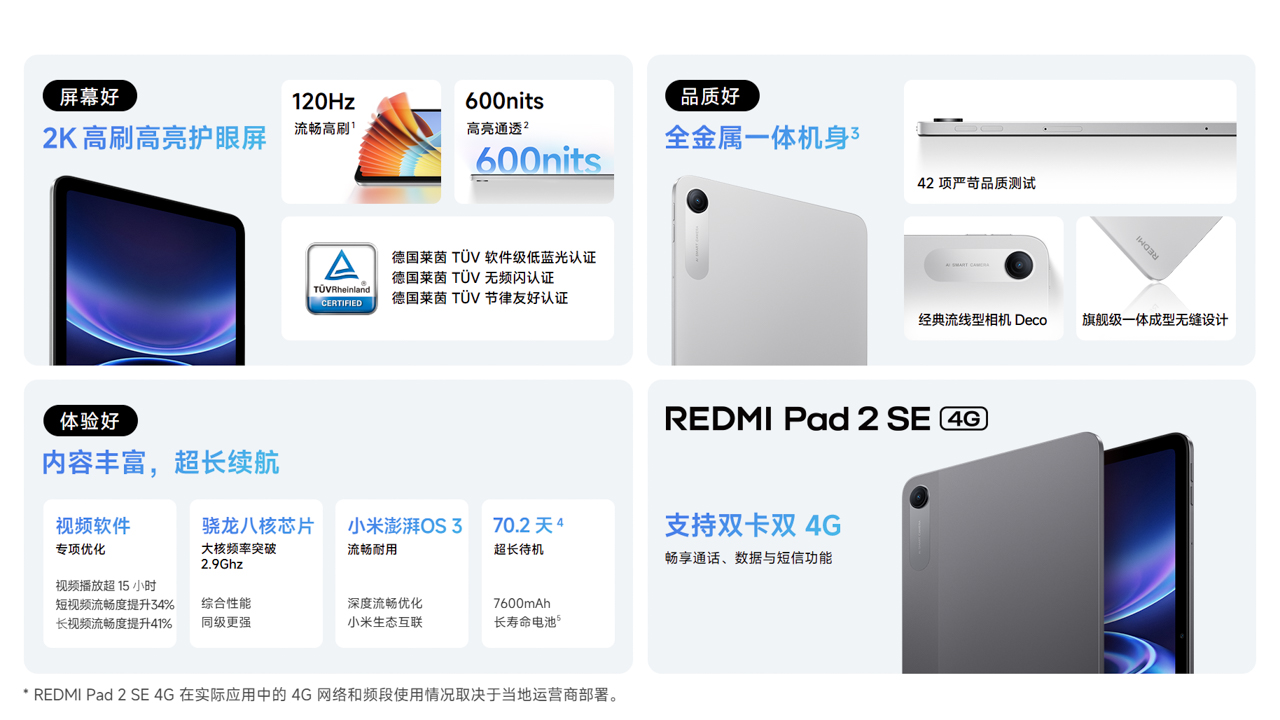Image resolution: width=1280 pixels, height=720 pixels.
Task: Open the 骁龙八核芯片 card
Action: (x=256, y=574)
